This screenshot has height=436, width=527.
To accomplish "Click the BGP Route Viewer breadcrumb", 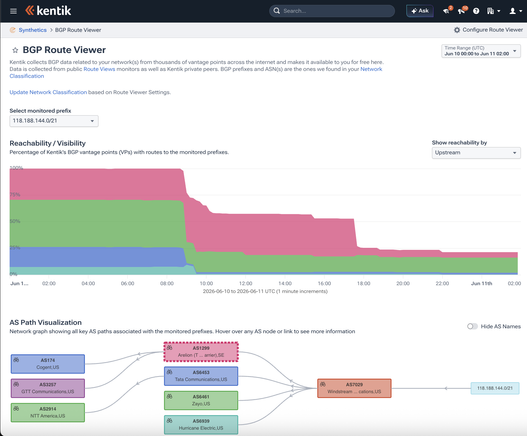I will [78, 30].
